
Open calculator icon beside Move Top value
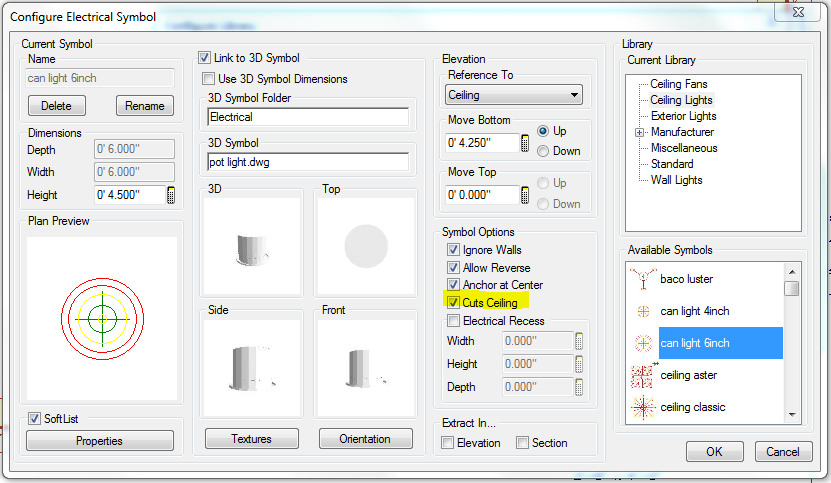click(525, 195)
